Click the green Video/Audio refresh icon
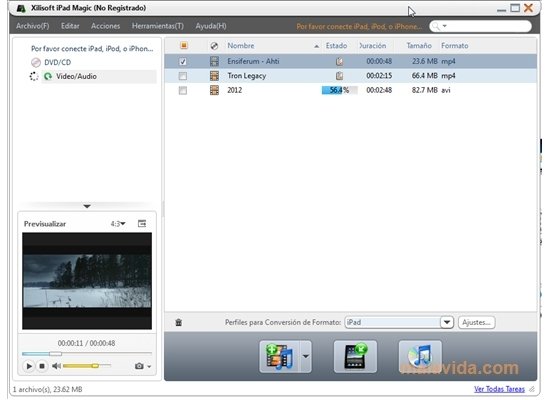The height and width of the screenshot is (400, 550). coord(48,76)
